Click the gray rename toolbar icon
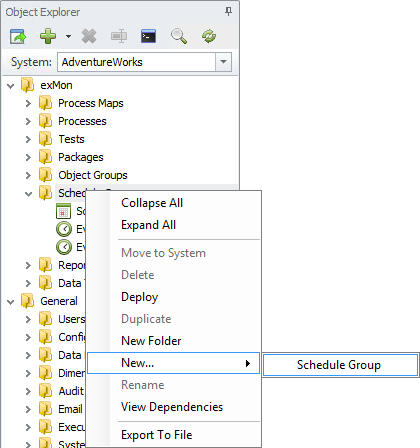Screen dimensions: 420x448 [x=119, y=36]
